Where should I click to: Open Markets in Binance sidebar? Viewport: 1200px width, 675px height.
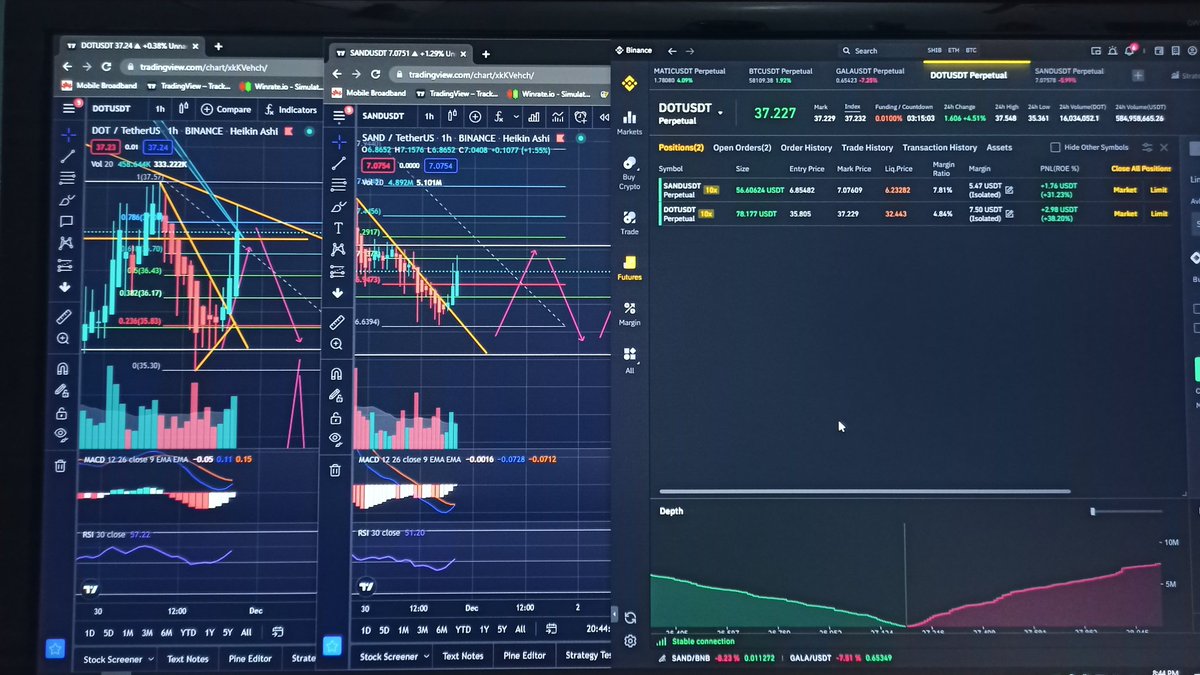tap(629, 122)
